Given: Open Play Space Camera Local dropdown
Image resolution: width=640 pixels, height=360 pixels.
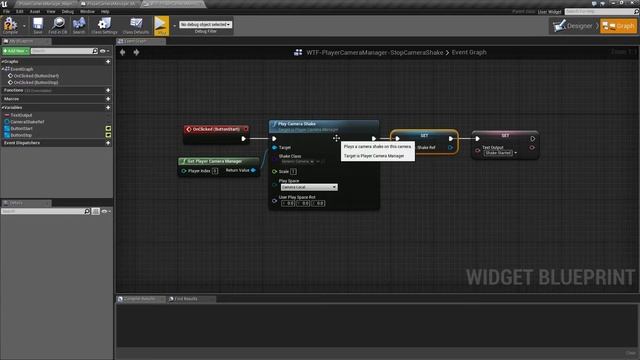Looking at the screenshot, I should [309, 187].
